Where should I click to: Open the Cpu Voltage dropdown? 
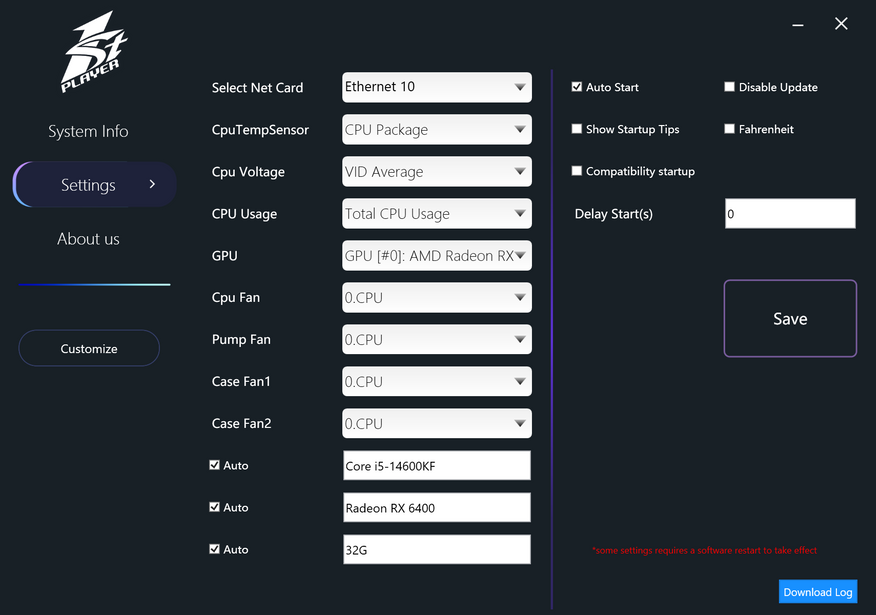click(436, 171)
